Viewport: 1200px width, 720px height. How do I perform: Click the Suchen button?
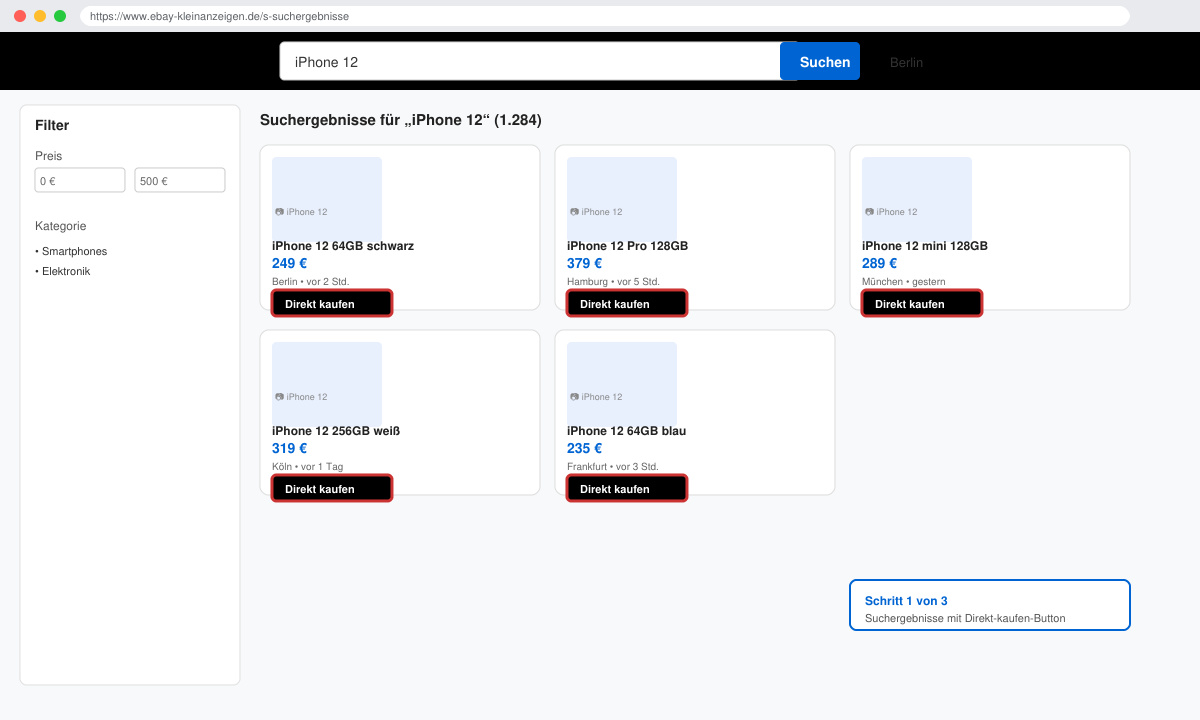[820, 62]
